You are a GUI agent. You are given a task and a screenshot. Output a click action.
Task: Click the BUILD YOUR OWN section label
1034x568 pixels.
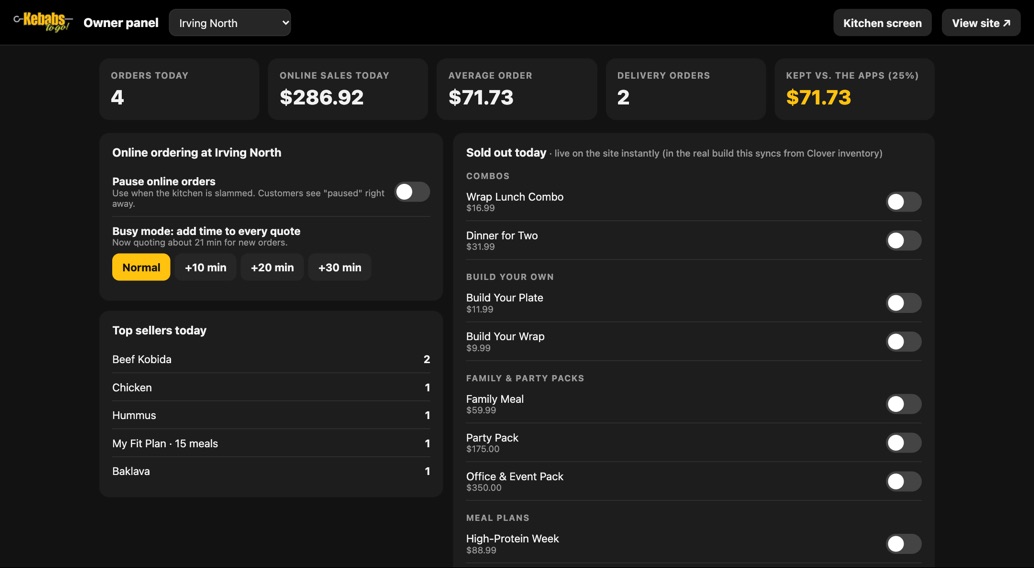click(510, 277)
